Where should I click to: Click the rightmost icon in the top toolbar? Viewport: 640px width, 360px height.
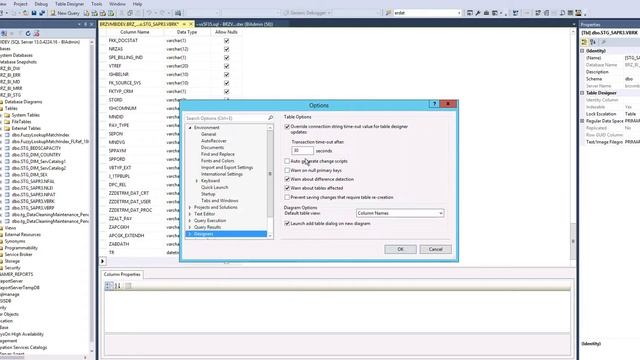click(578, 13)
